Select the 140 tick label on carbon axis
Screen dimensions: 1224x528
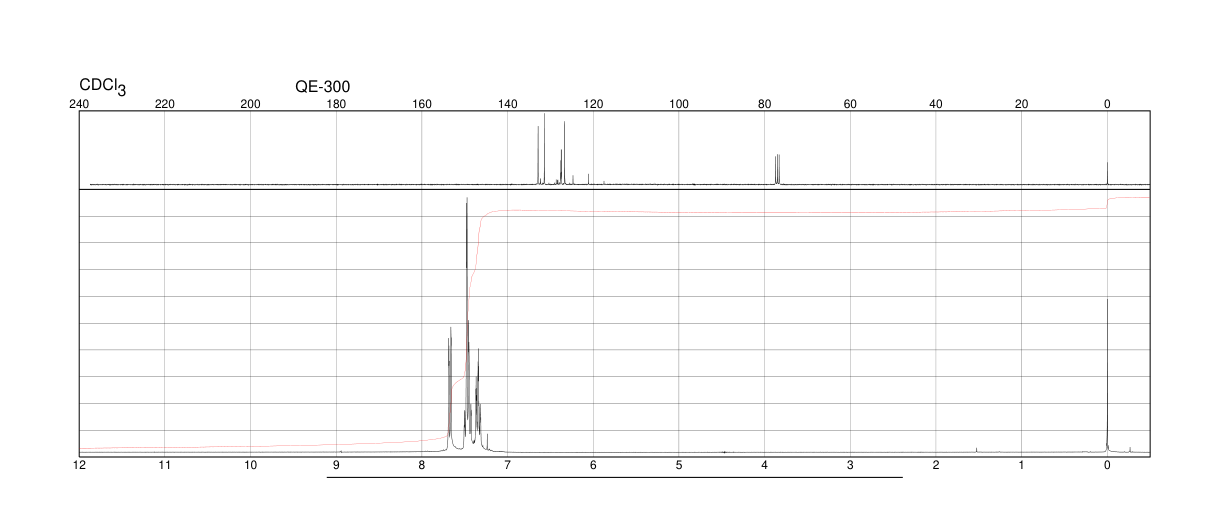(508, 104)
